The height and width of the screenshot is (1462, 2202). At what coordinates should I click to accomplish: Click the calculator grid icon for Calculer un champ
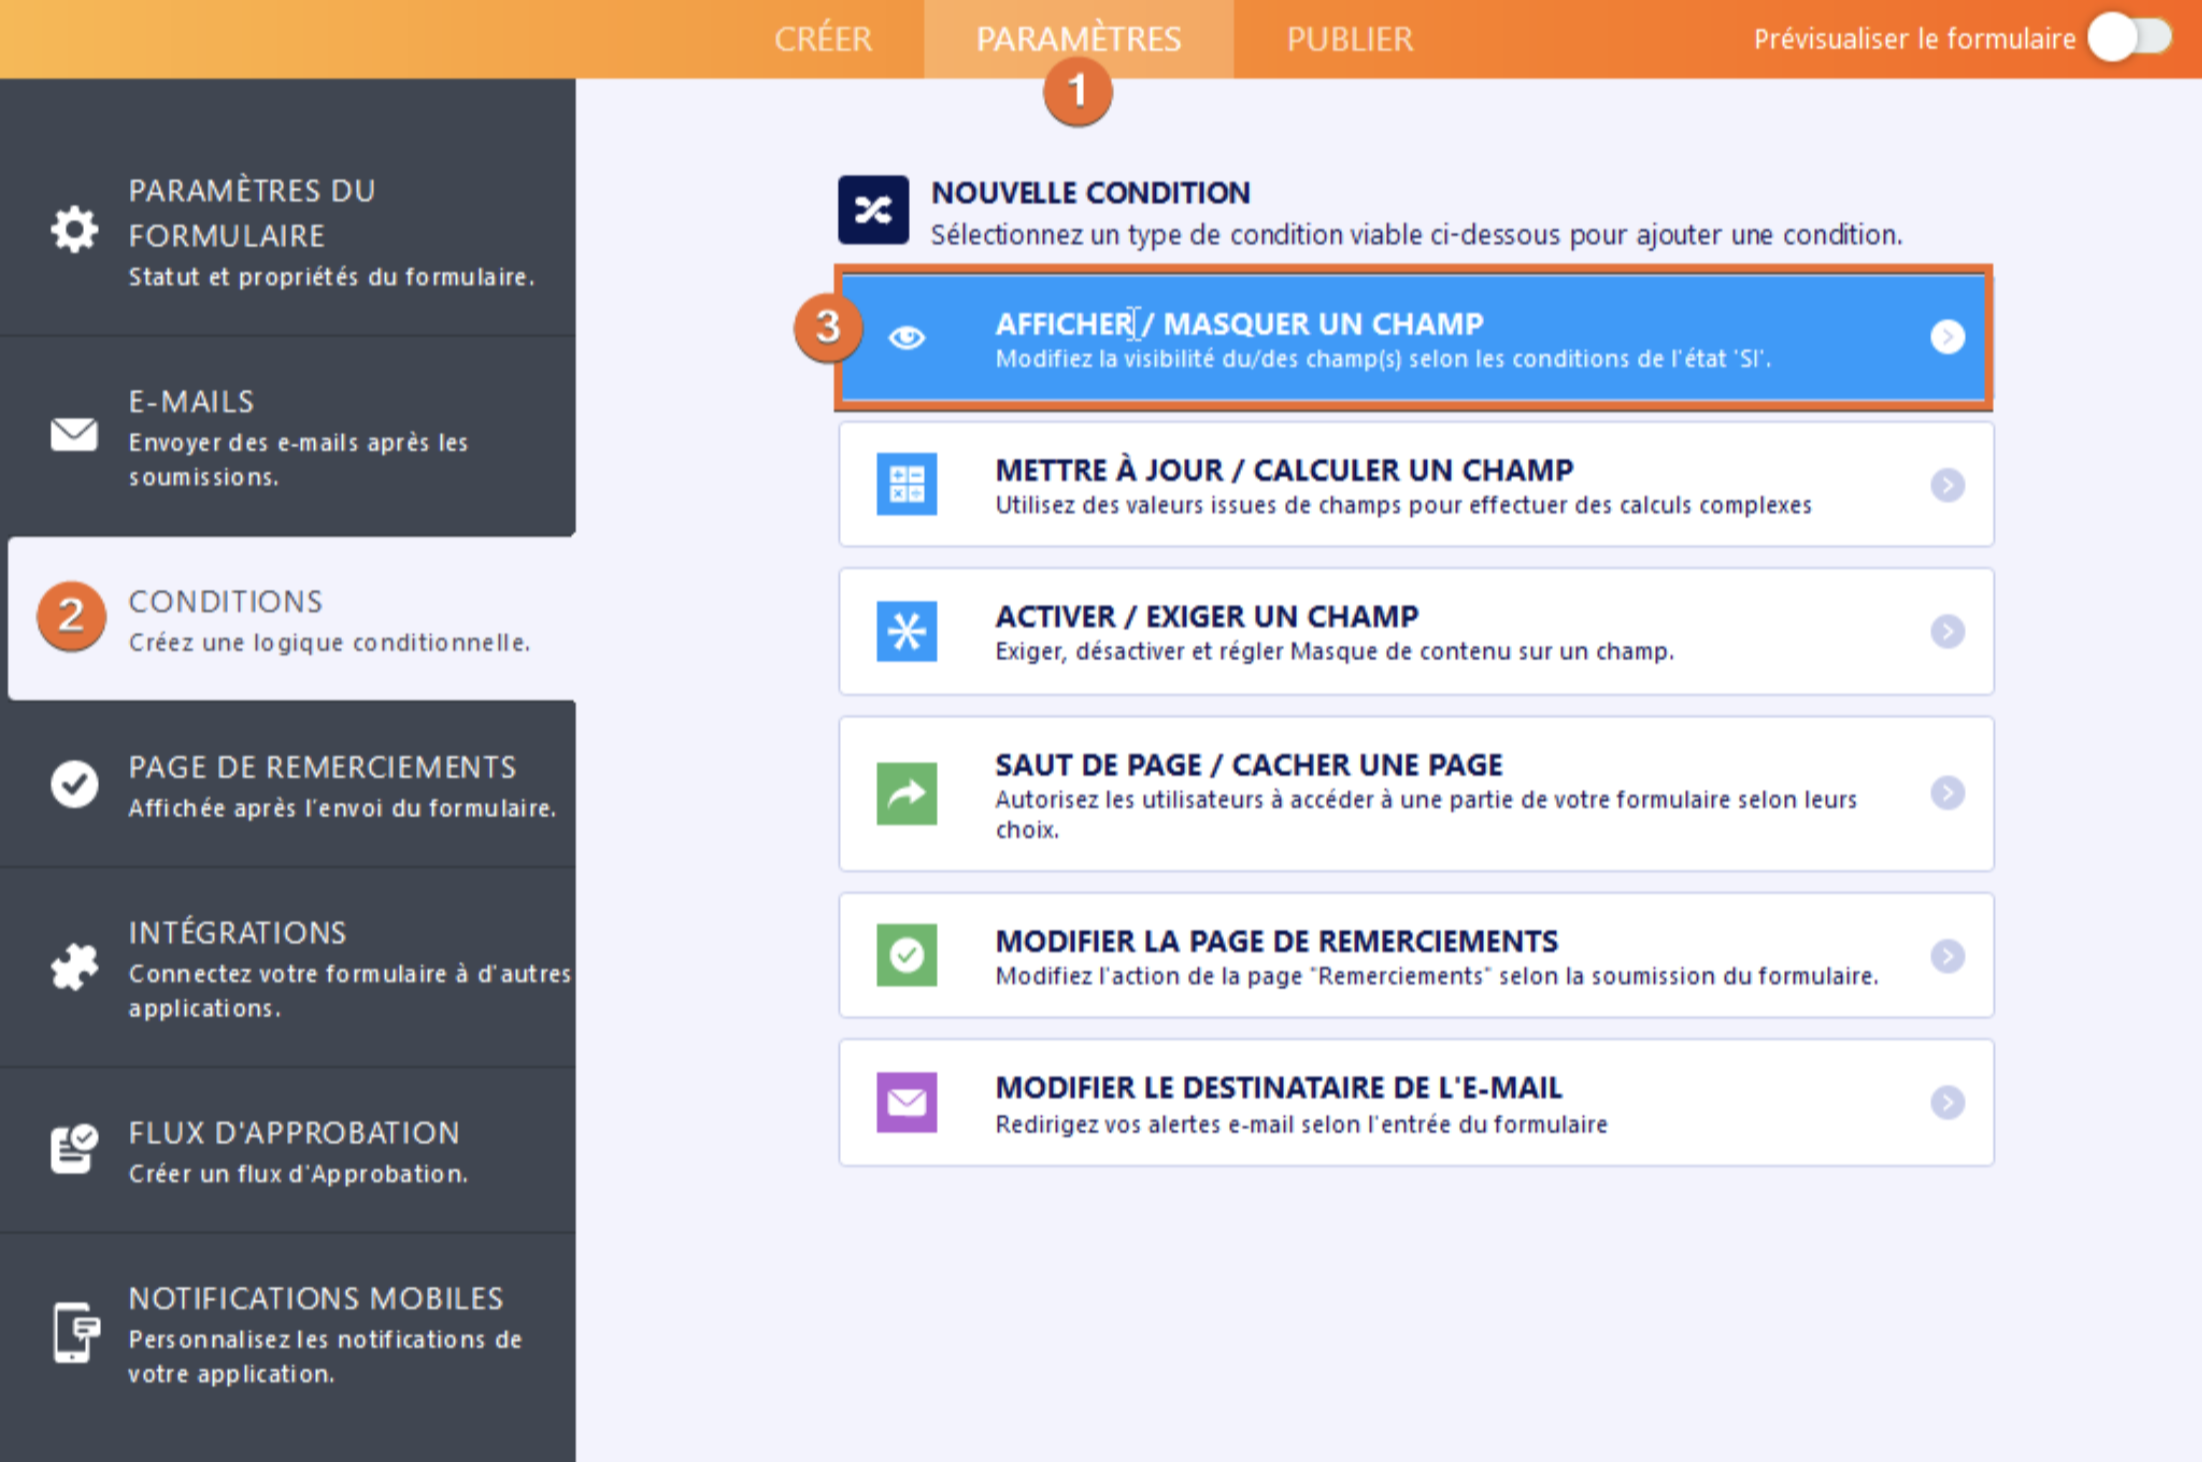pyautogui.click(x=906, y=485)
